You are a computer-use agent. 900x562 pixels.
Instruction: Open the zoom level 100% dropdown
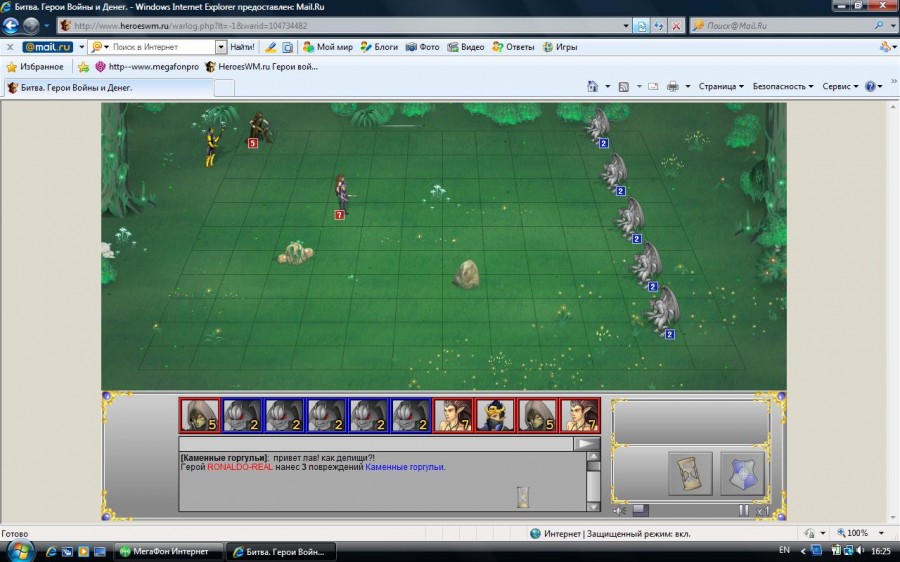coord(881,533)
